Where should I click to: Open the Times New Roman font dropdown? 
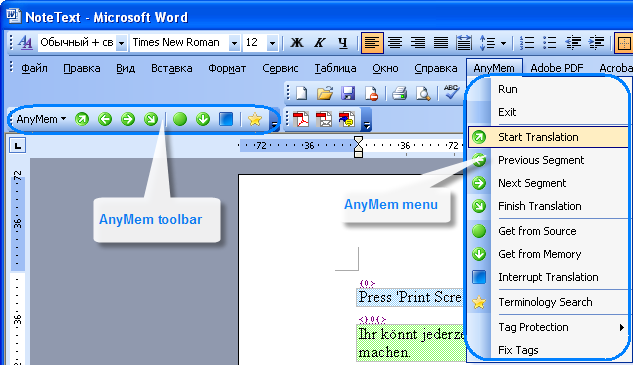coord(234,42)
